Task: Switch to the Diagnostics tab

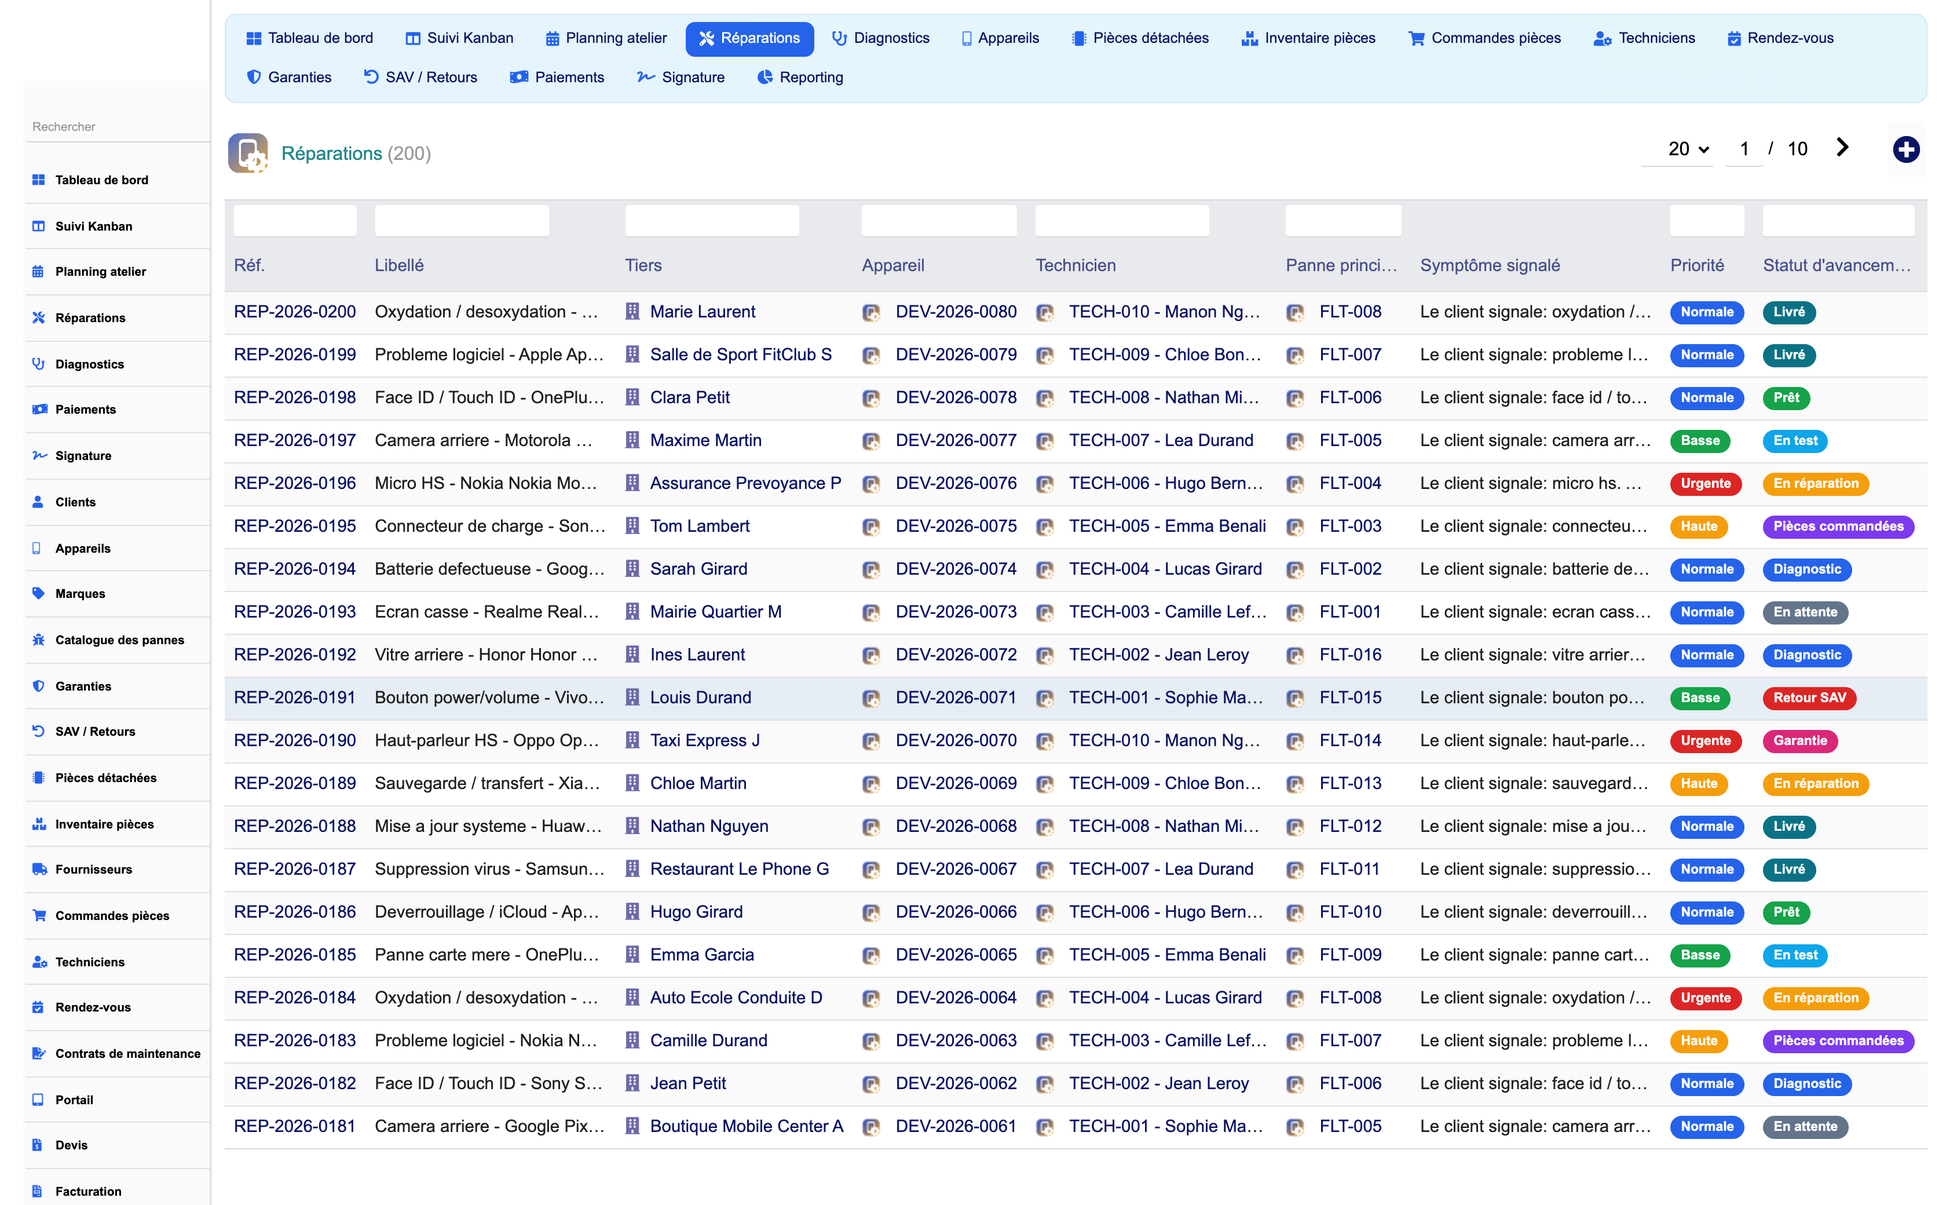Action: [x=880, y=38]
